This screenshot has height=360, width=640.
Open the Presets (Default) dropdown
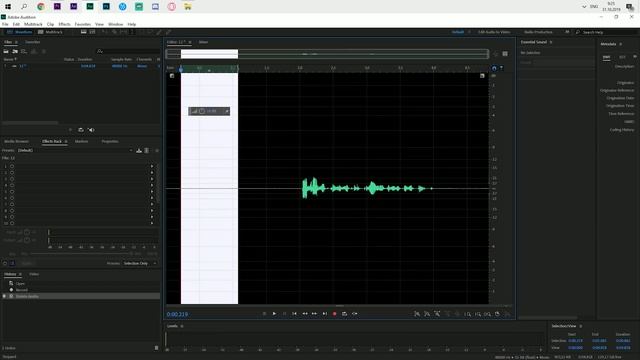(x=75, y=150)
